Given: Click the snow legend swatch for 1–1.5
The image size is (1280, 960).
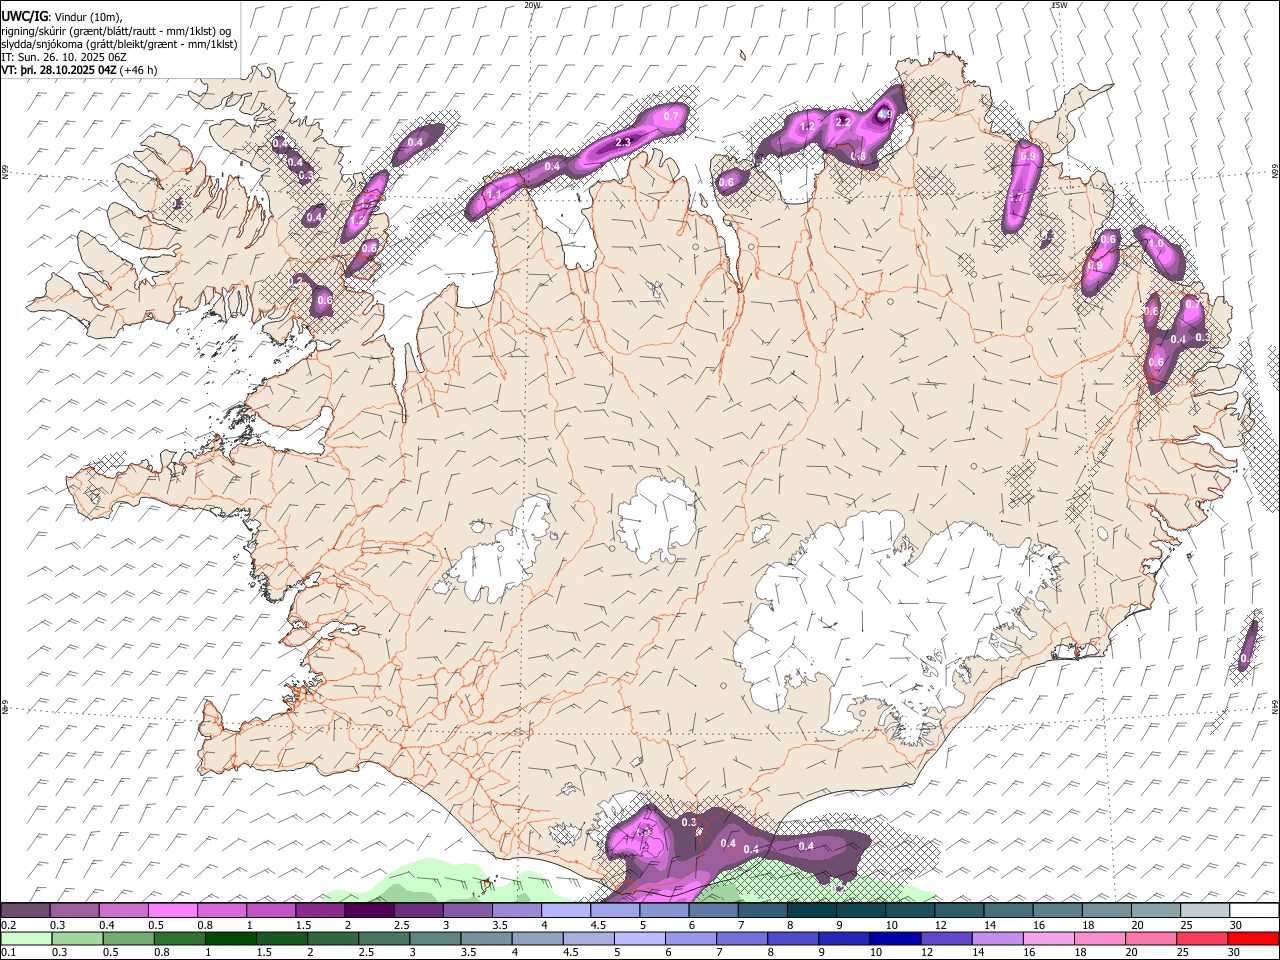Looking at the screenshot, I should pyautogui.click(x=271, y=911).
